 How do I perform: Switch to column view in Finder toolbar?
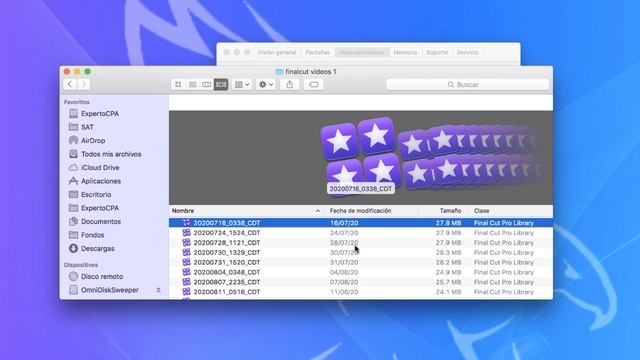click(x=207, y=84)
